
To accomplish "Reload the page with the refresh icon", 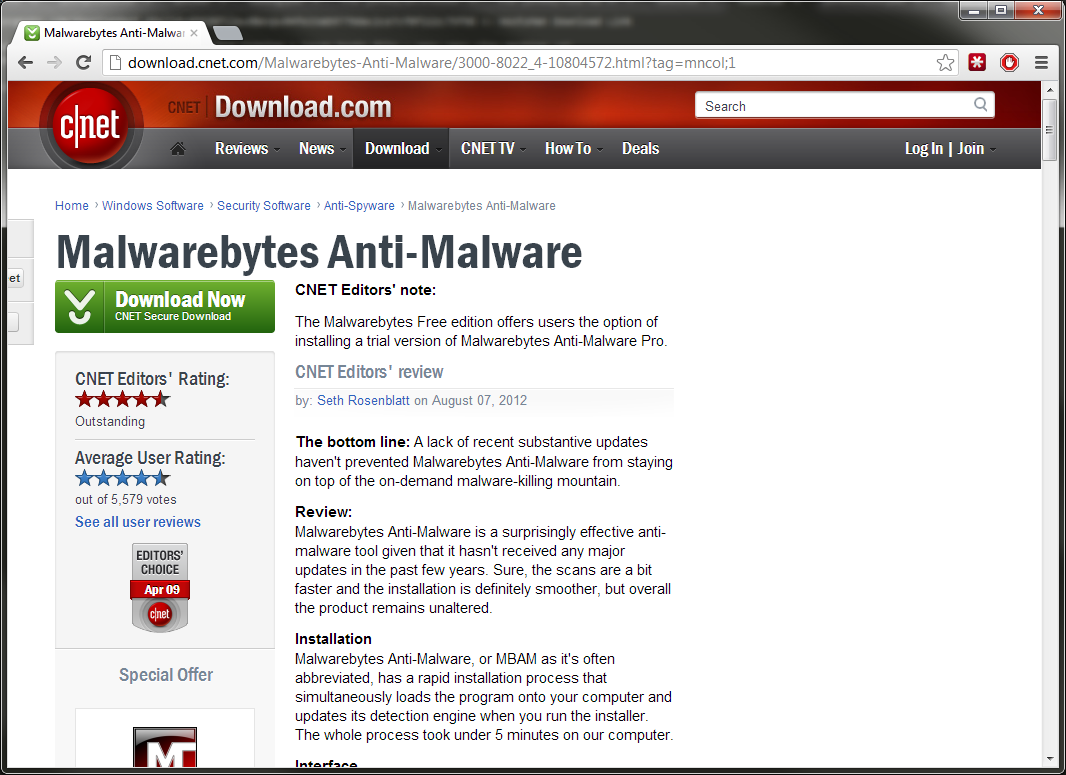I will click(84, 63).
